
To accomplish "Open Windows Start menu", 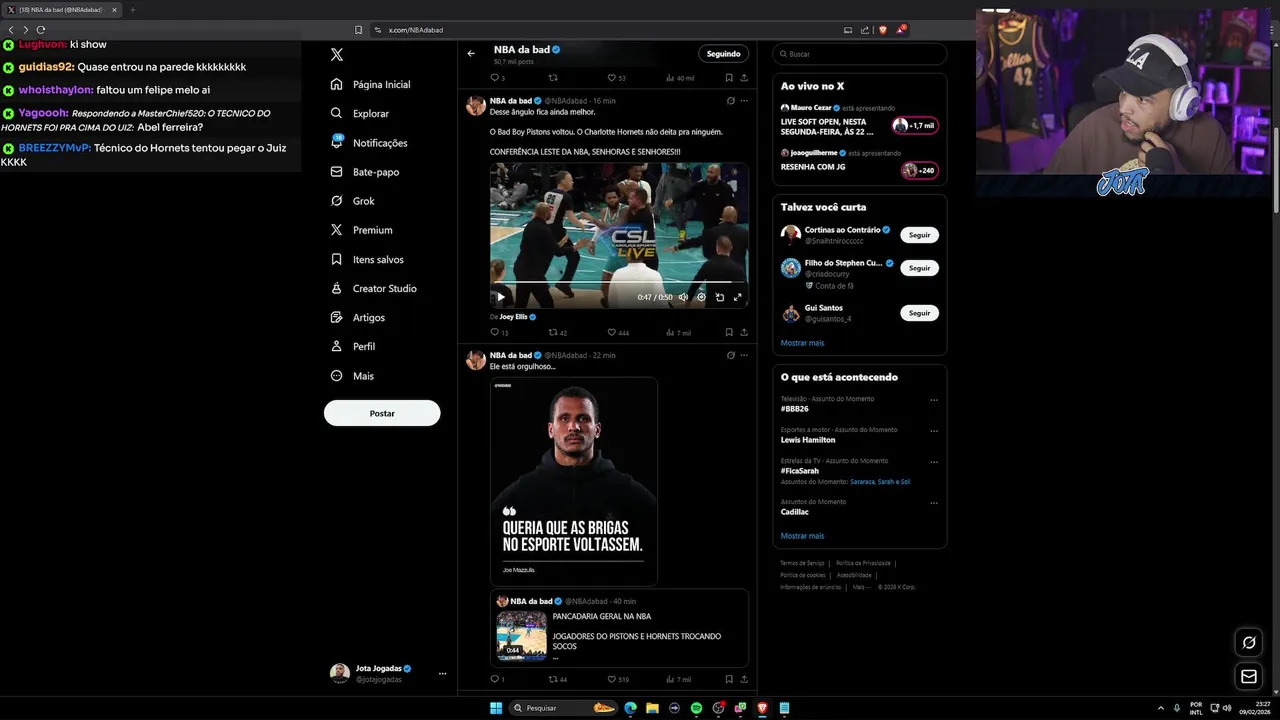I will tap(495, 708).
